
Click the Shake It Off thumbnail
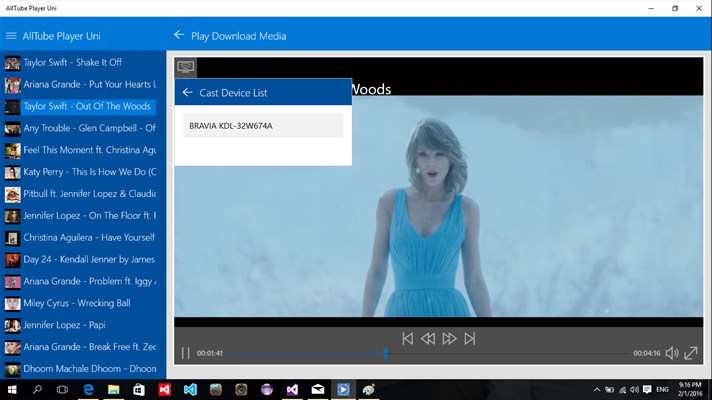13,63
